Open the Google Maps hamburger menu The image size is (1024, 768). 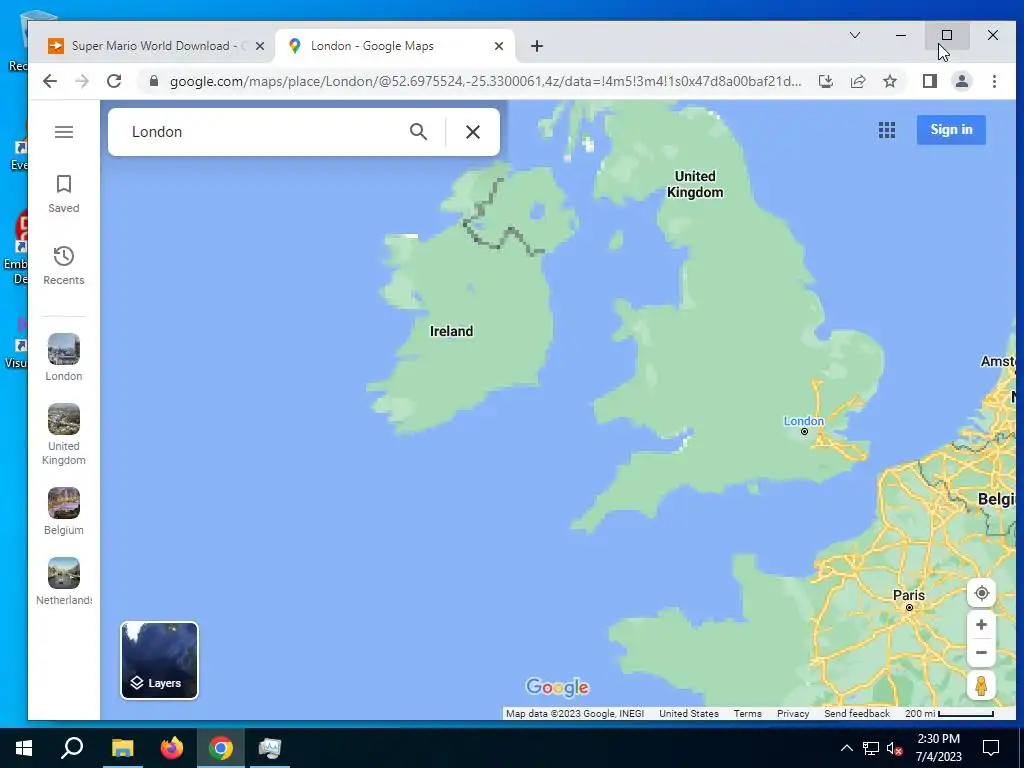click(63, 132)
